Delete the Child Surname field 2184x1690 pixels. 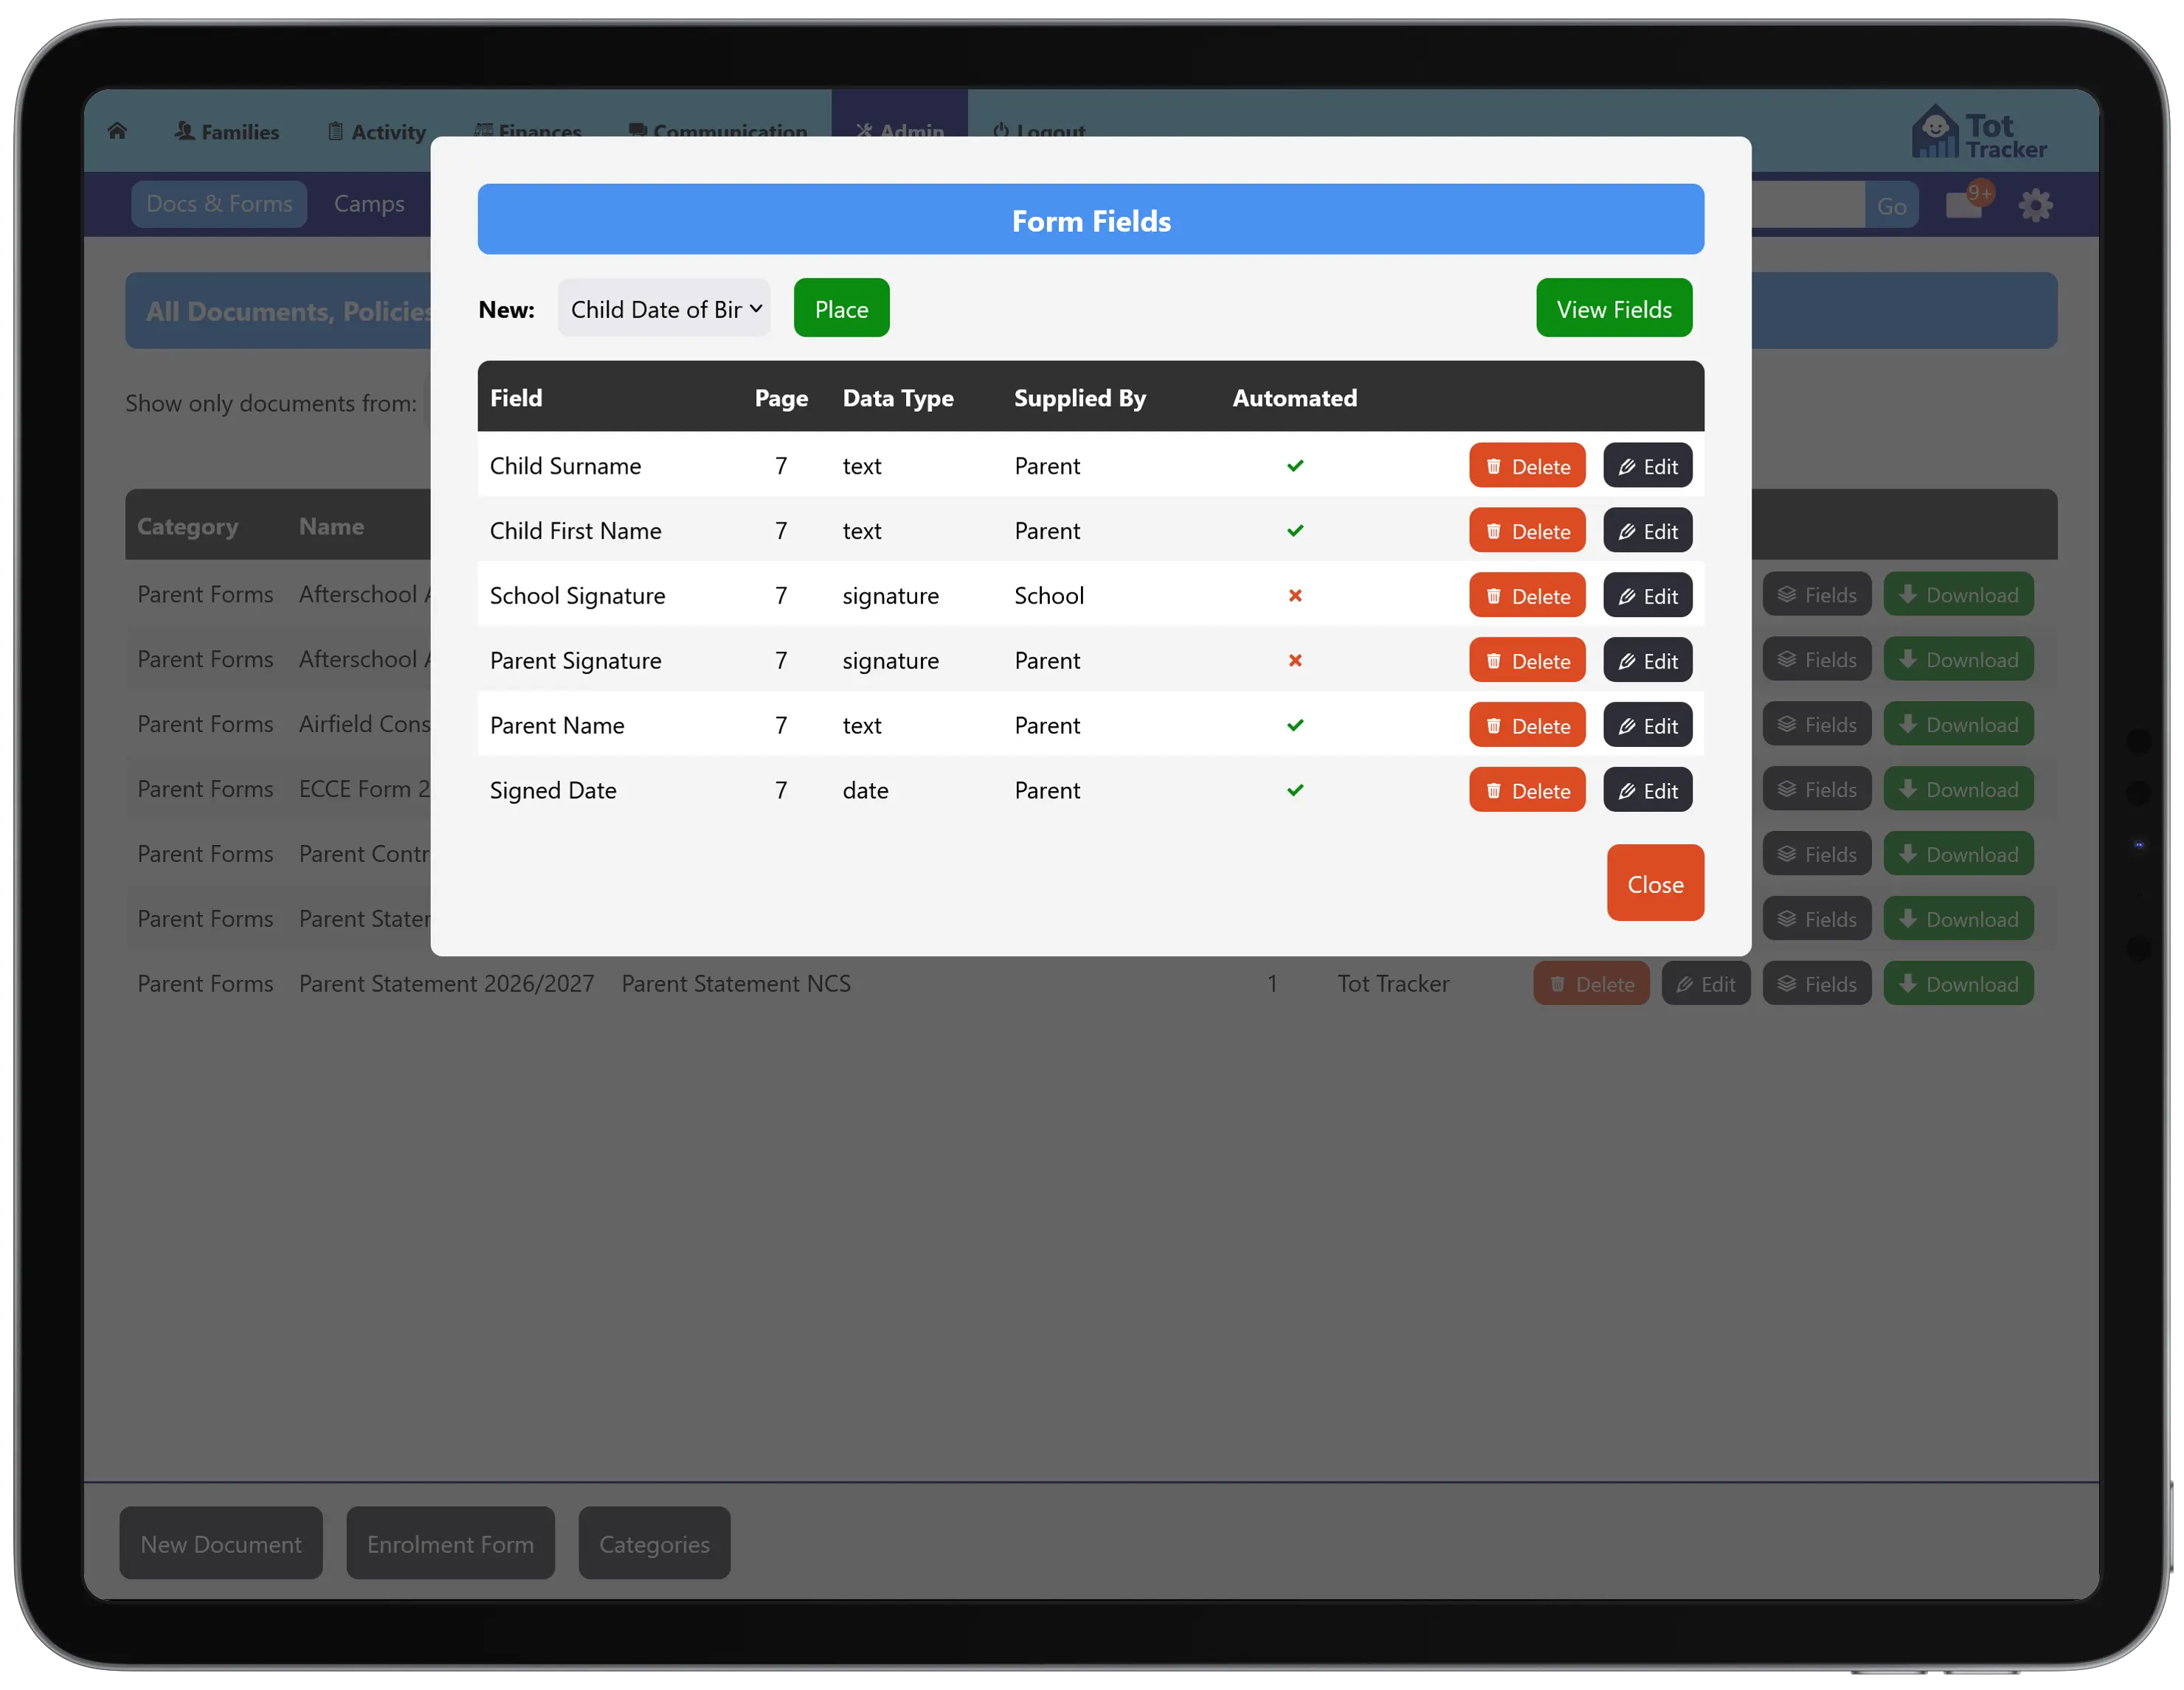[x=1527, y=466]
